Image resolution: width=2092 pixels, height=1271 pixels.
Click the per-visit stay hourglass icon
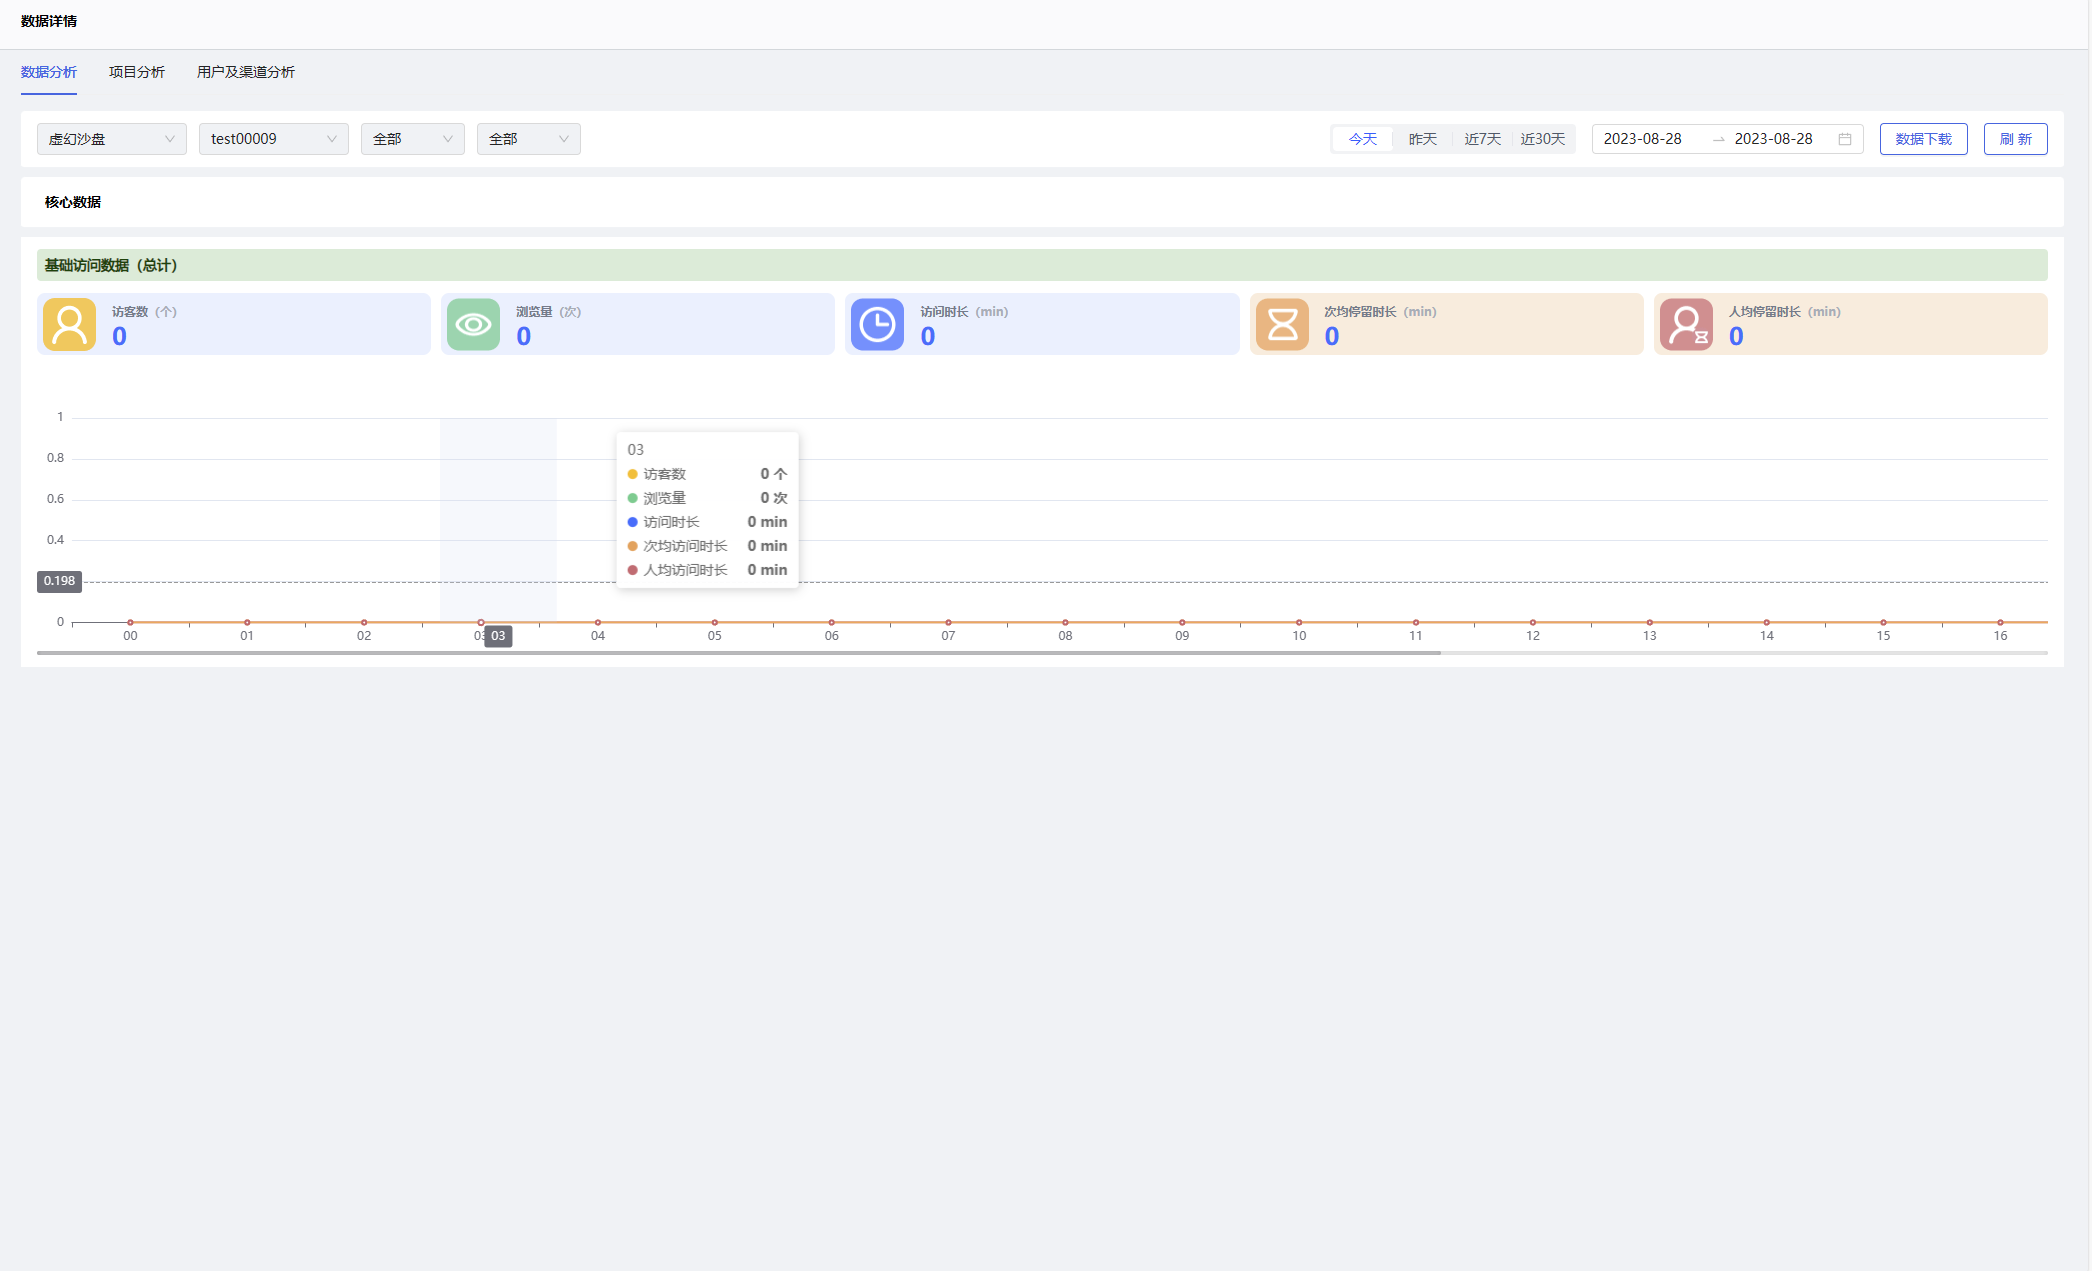[1282, 324]
